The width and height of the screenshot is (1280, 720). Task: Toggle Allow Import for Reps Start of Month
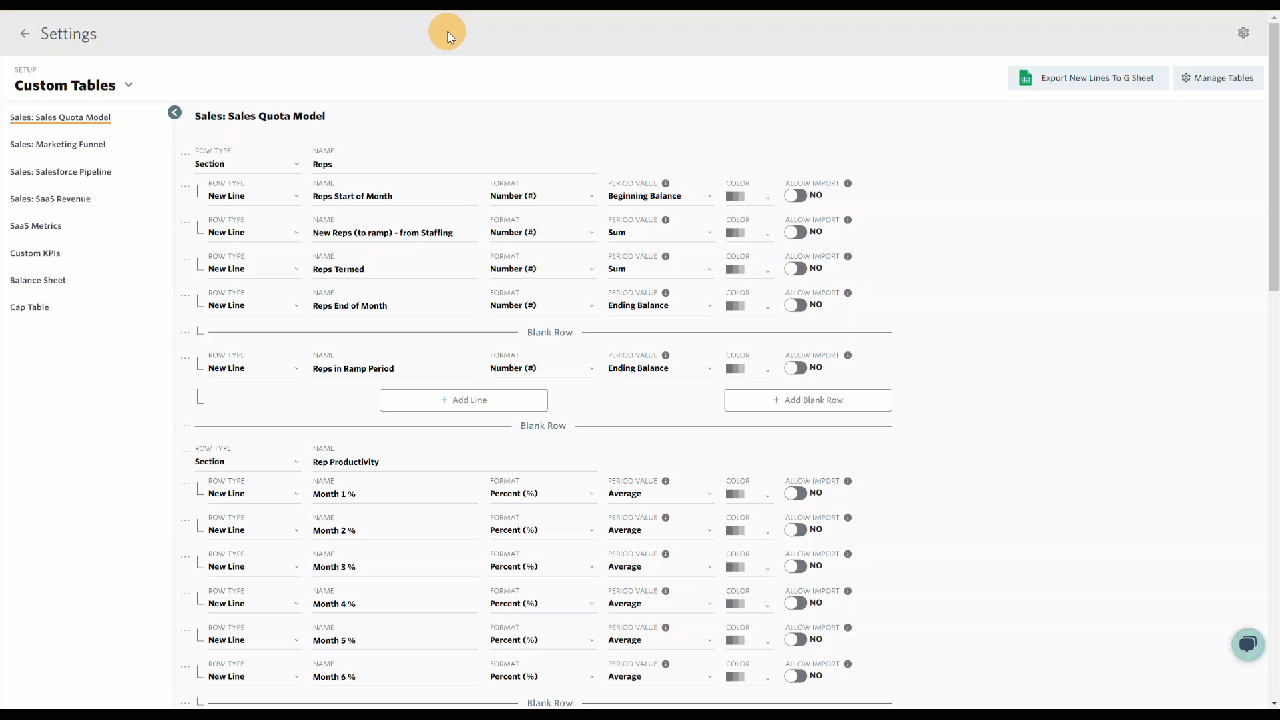point(796,196)
